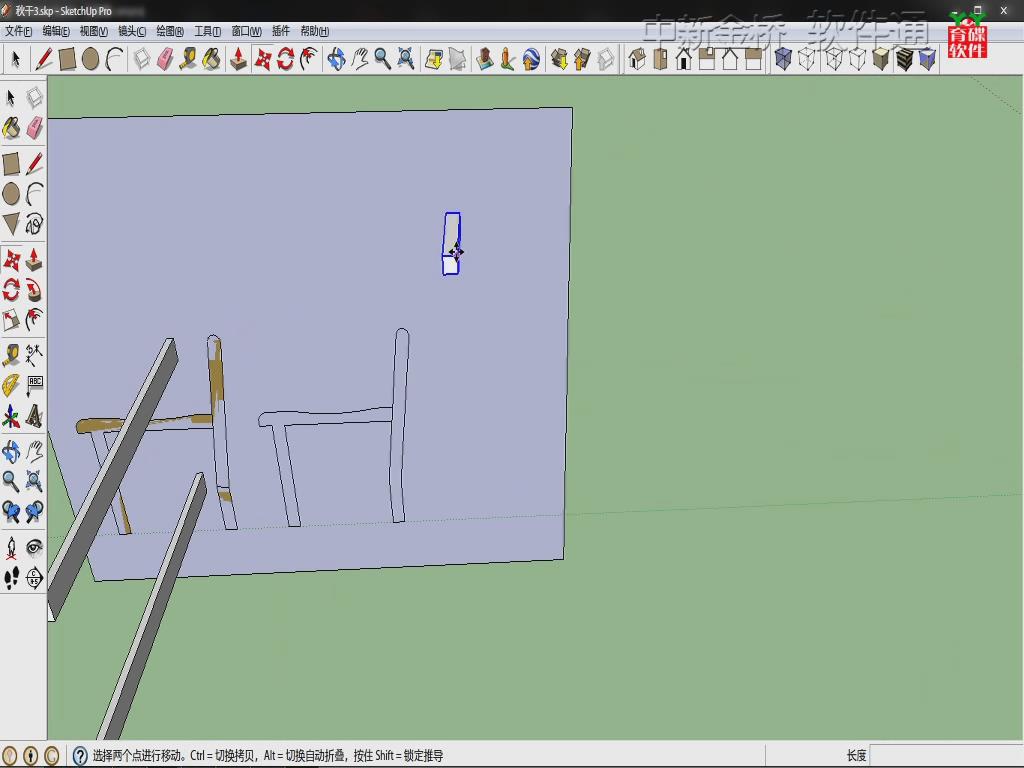Viewport: 1024px width, 768px height.
Task: Click Get Models box with down arrow
Action: [559, 59]
